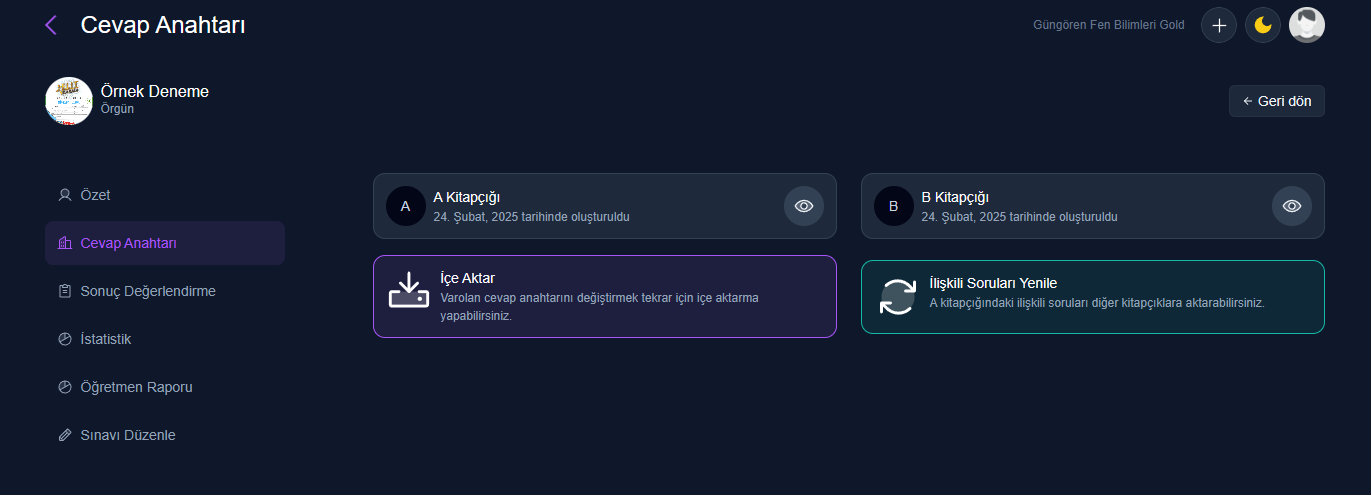Click the A booklet circle badge

coord(406,206)
